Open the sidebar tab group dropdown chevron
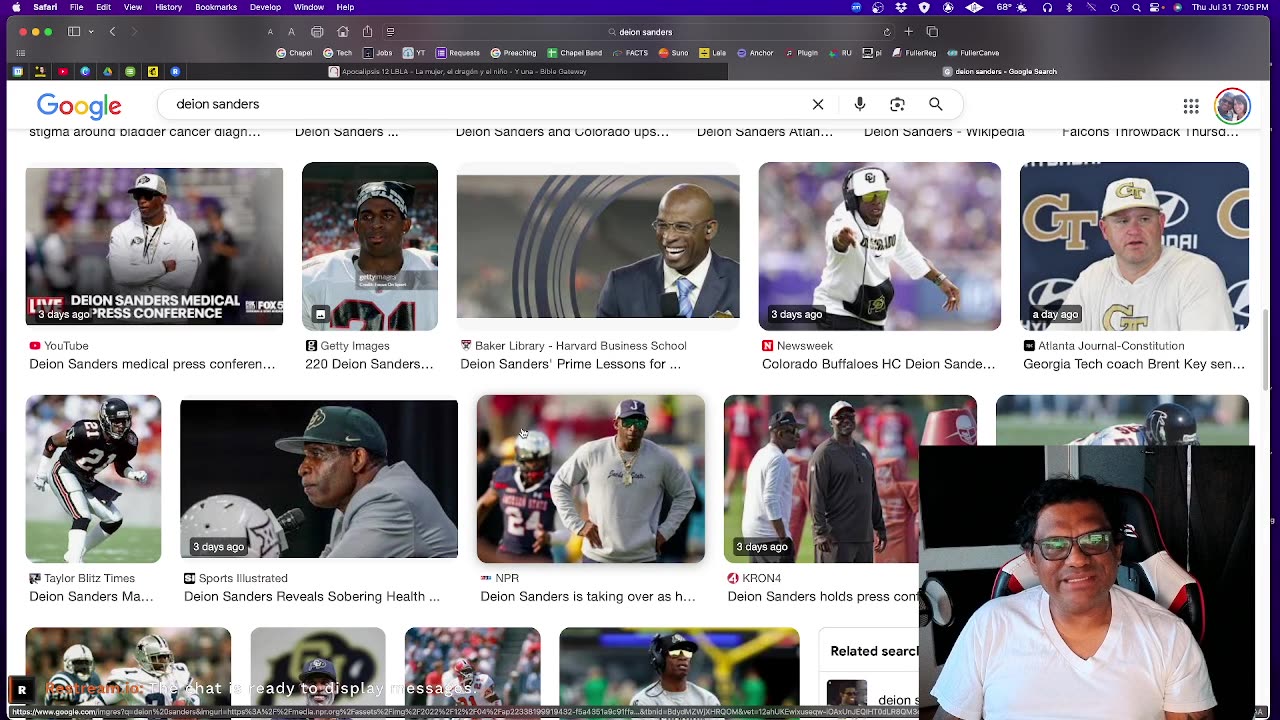 coord(90,32)
